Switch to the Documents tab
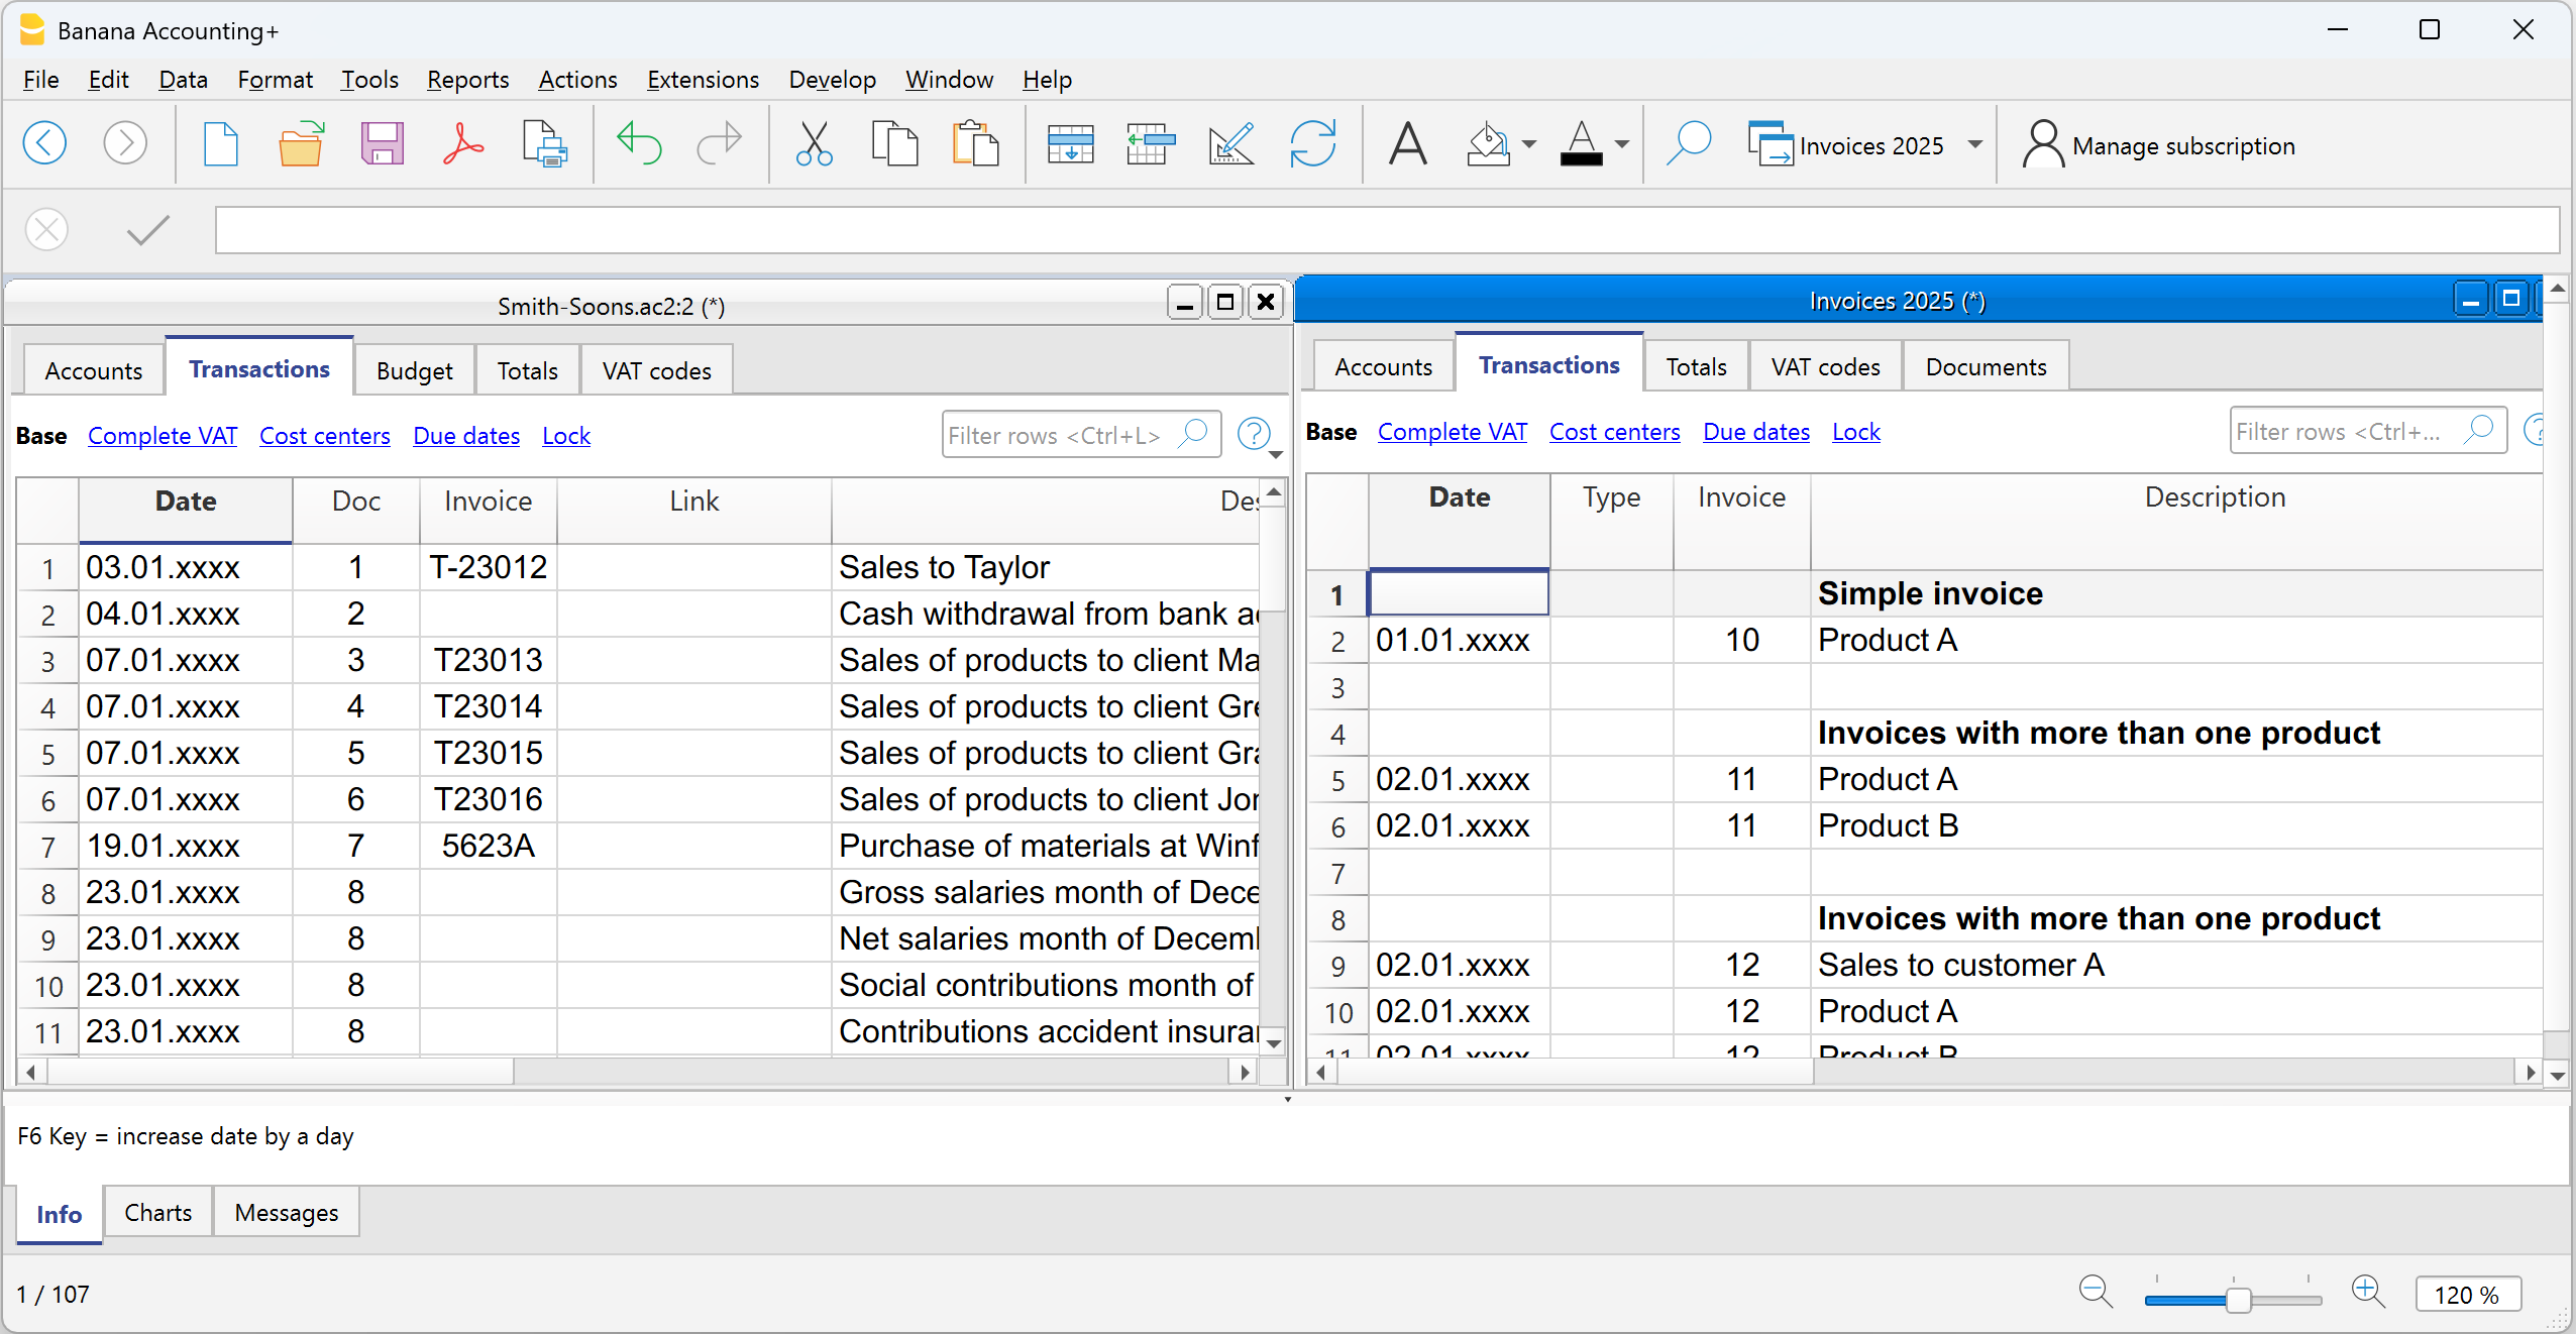This screenshot has height=1334, width=2576. pyautogui.click(x=1985, y=367)
